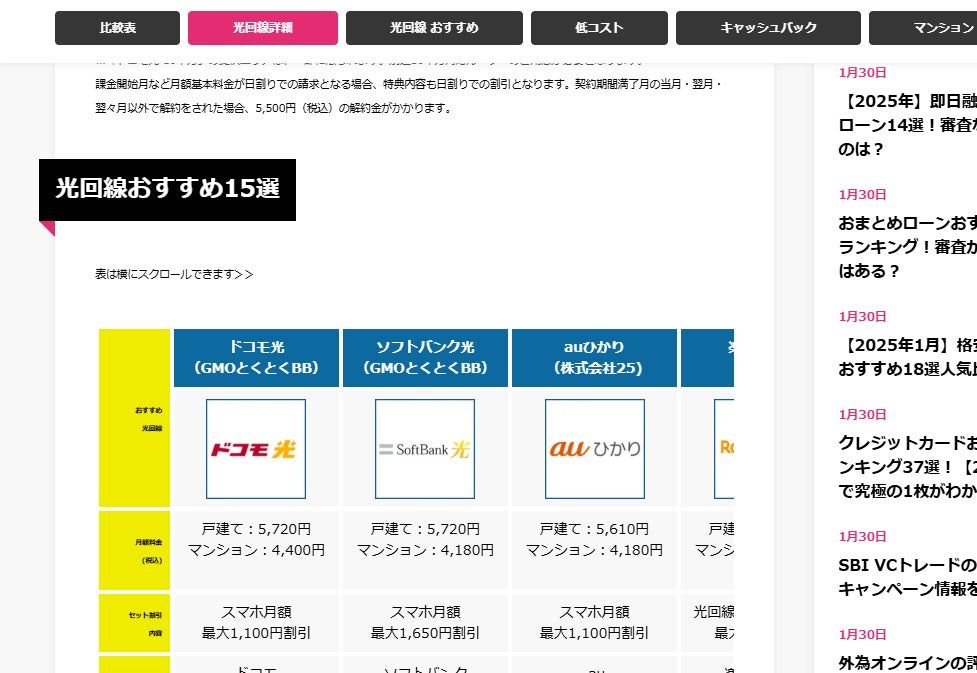Open the おまとめローンおすすめ ranking article
The width and height of the screenshot is (977, 673).
point(907,247)
